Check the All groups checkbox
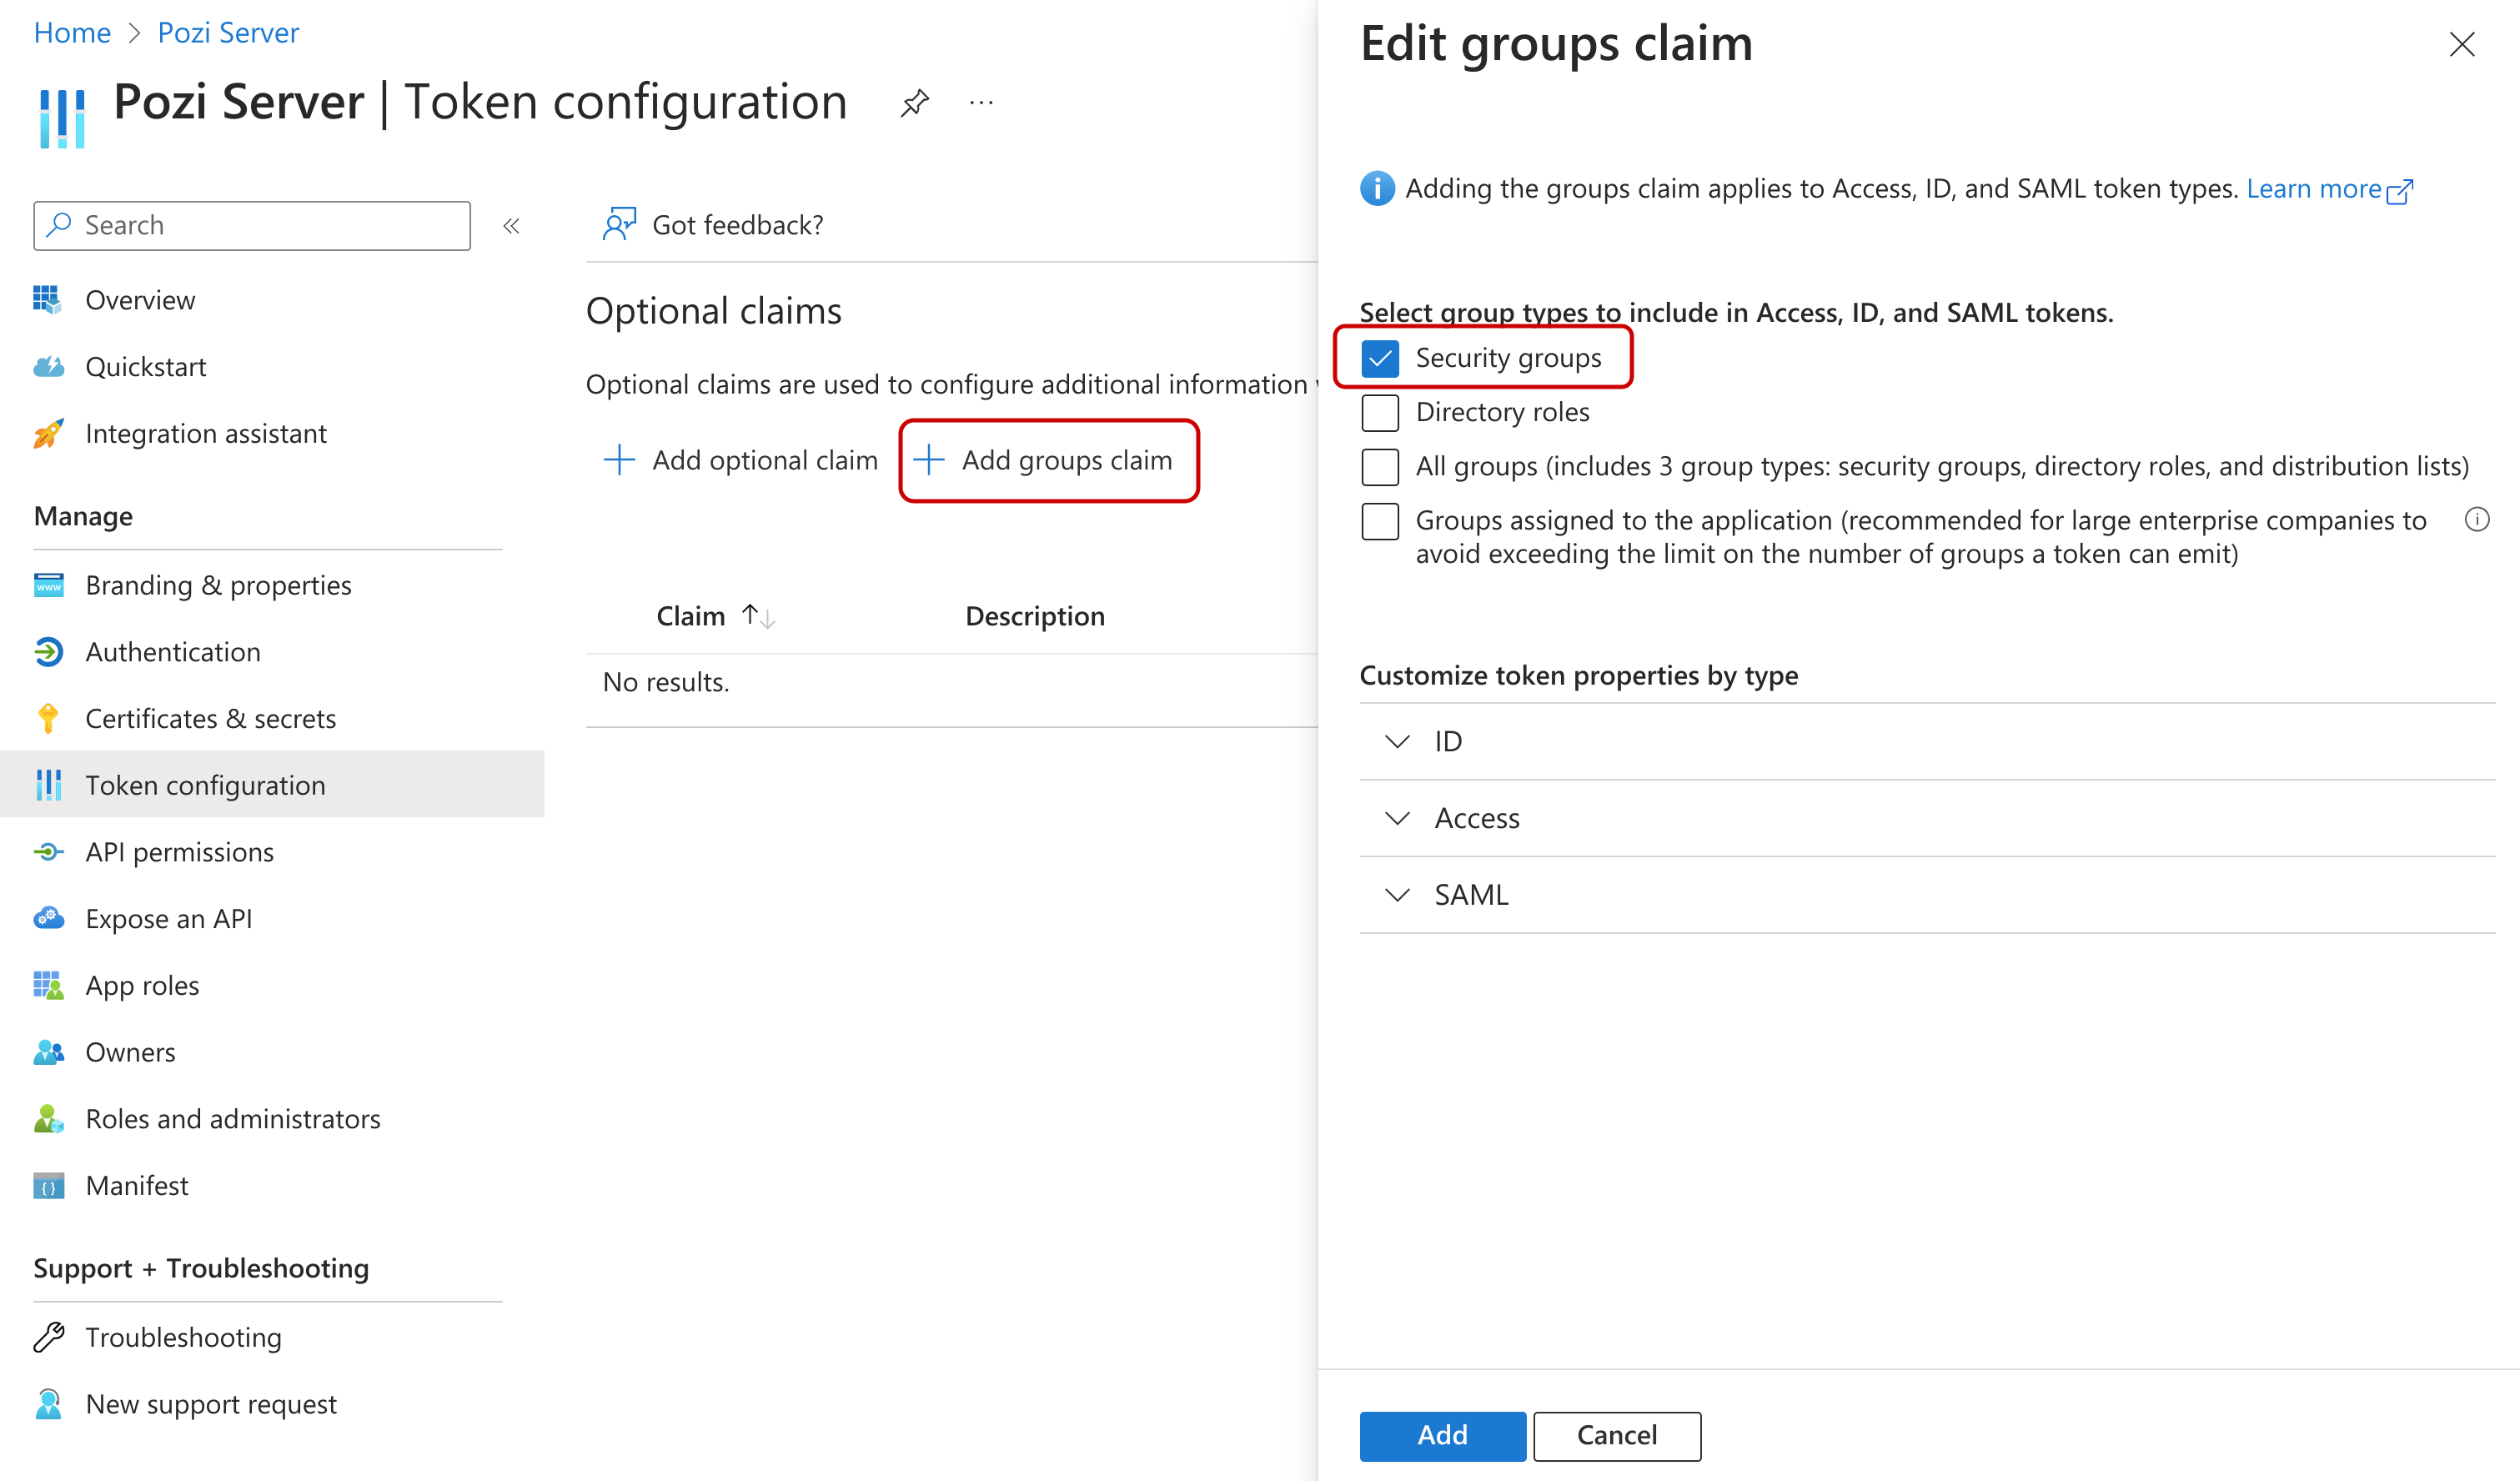The width and height of the screenshot is (2520, 1481). (x=1380, y=466)
